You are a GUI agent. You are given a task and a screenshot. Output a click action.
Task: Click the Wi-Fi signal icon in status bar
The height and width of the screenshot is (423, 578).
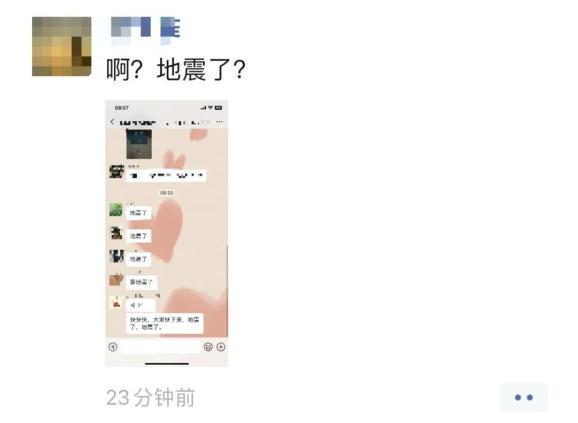pyautogui.click(x=210, y=108)
